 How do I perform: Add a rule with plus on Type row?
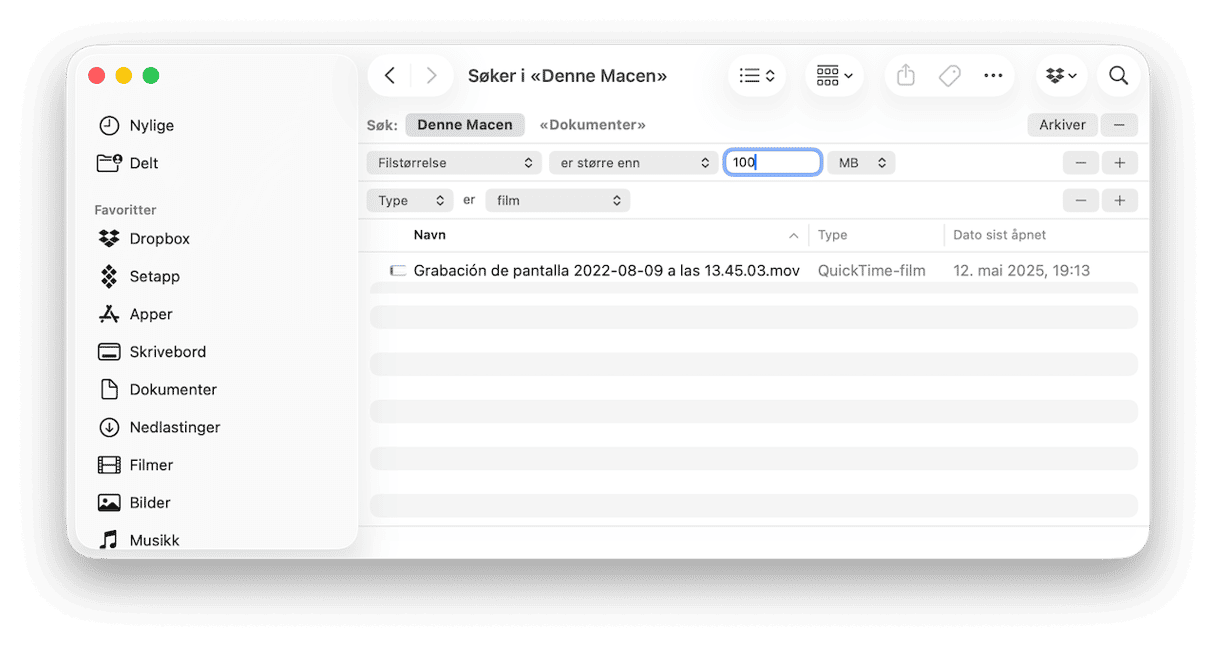[x=1119, y=200]
